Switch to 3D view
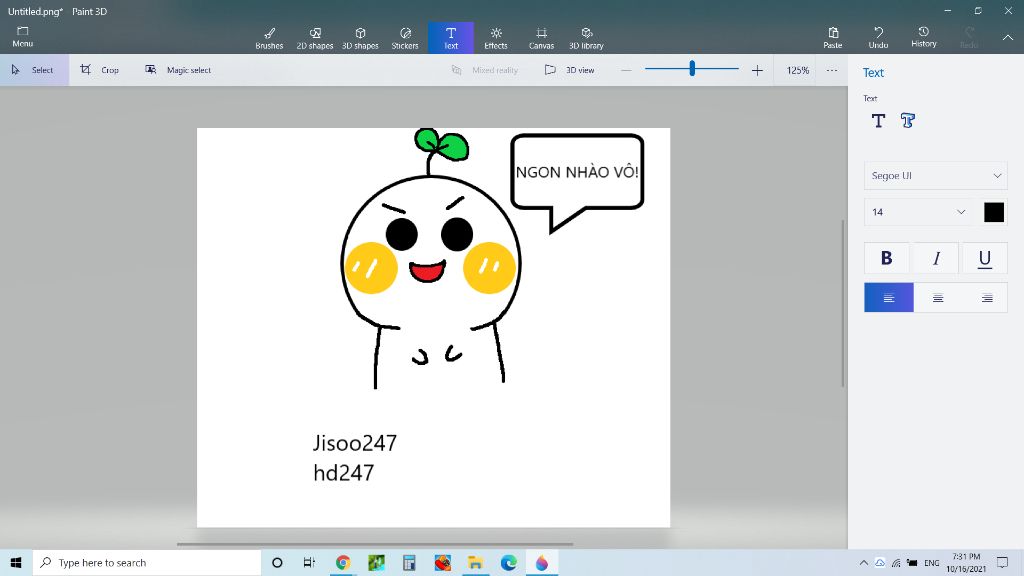Image resolution: width=1024 pixels, height=576 pixels. pyautogui.click(x=570, y=70)
